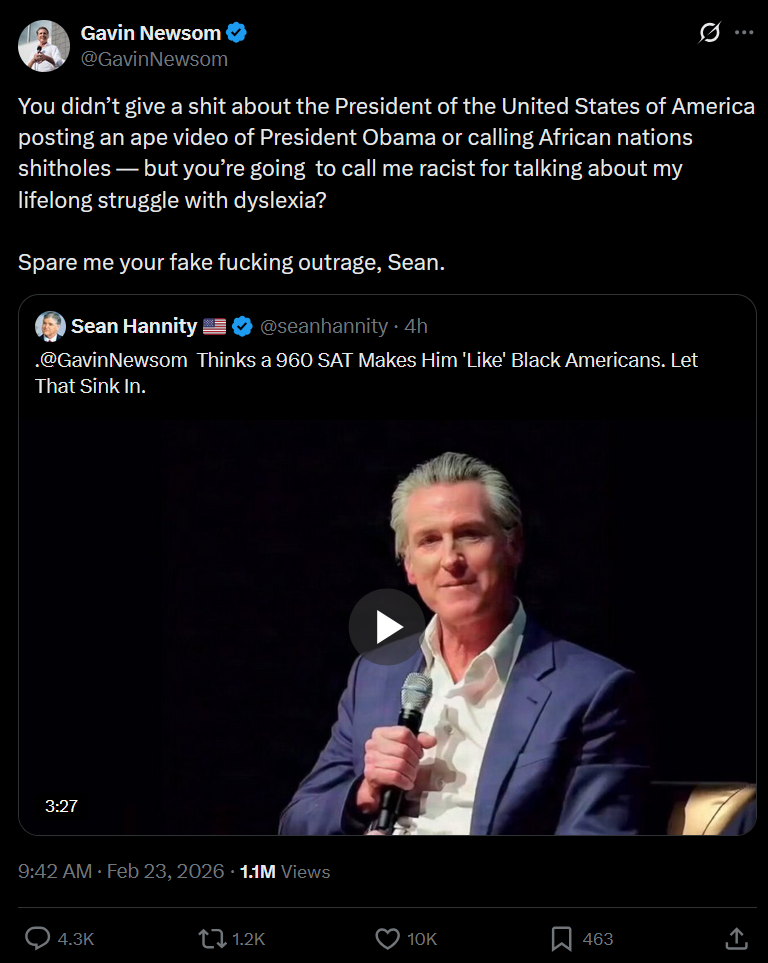The height and width of the screenshot is (963, 768).
Task: Open the 9:42 AM · Feb 23, 2026 timestamp
Action: 121,871
